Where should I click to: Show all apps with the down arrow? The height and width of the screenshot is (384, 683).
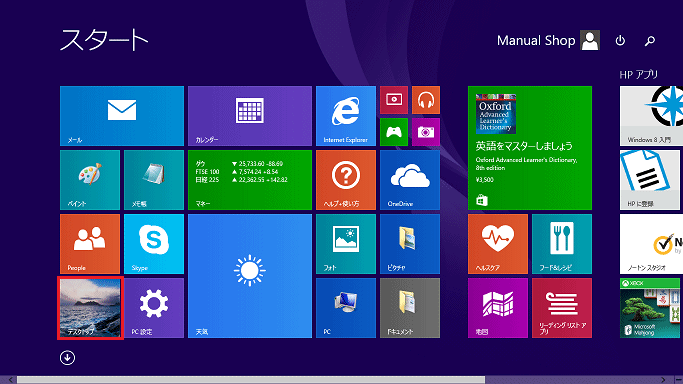(67, 358)
